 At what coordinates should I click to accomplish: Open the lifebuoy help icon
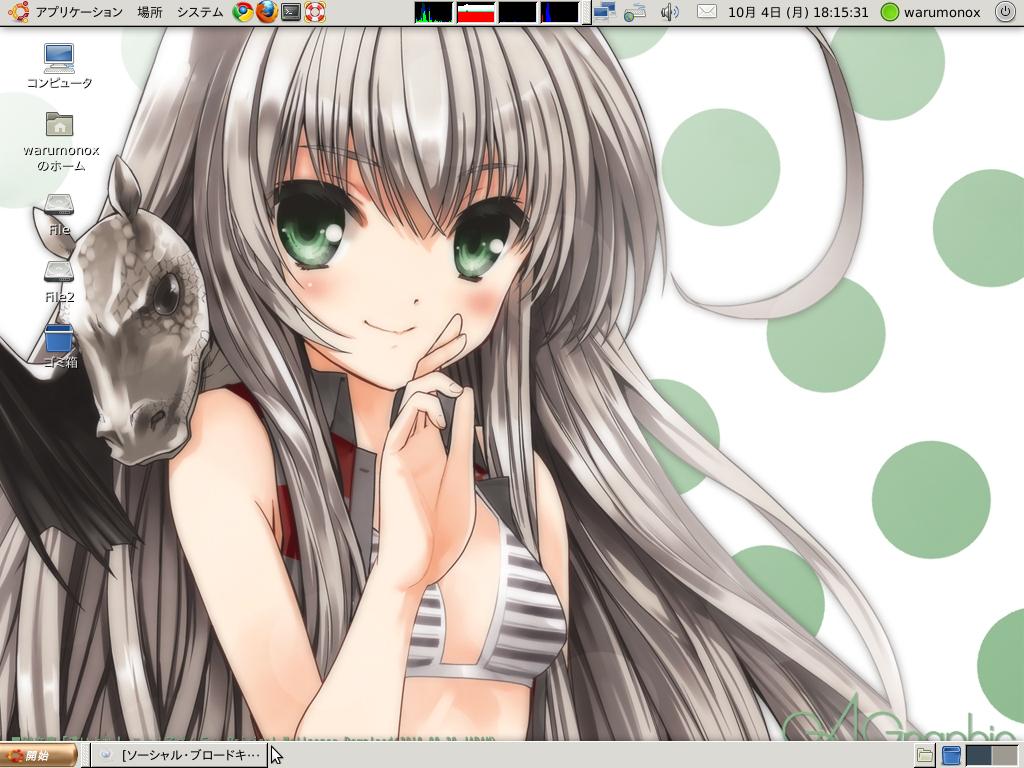(315, 12)
